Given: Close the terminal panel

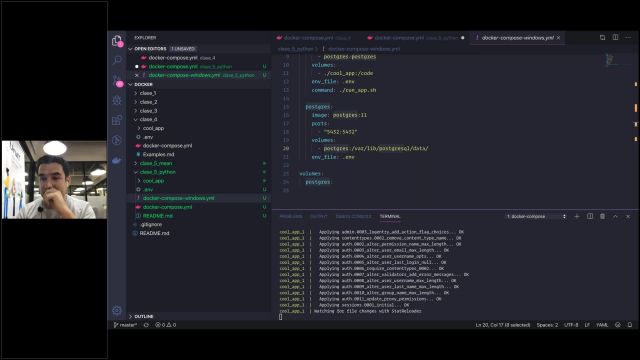Looking at the screenshot, I should click(628, 216).
